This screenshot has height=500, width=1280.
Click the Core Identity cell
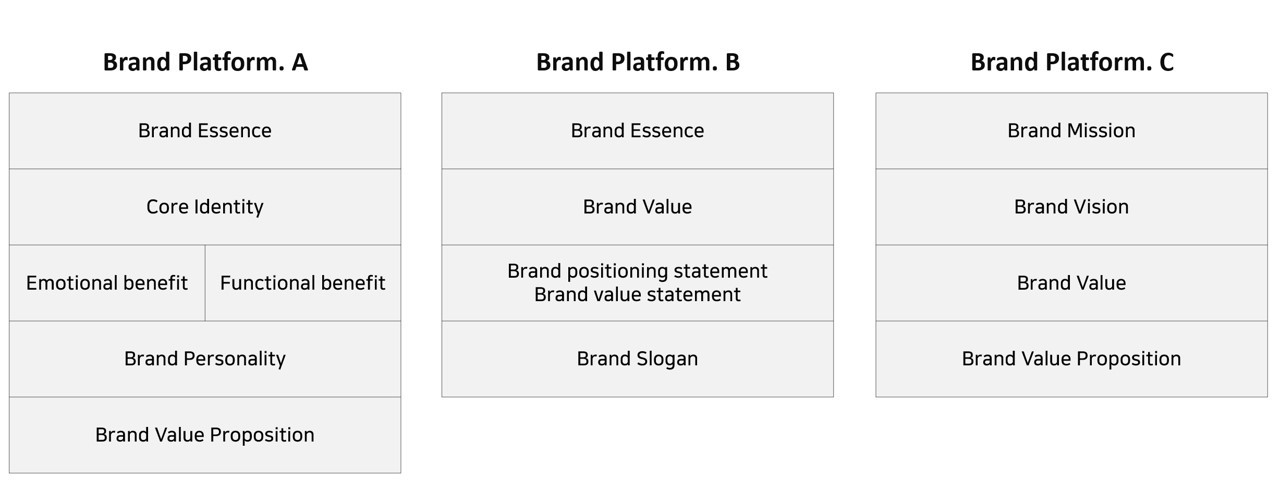click(205, 207)
